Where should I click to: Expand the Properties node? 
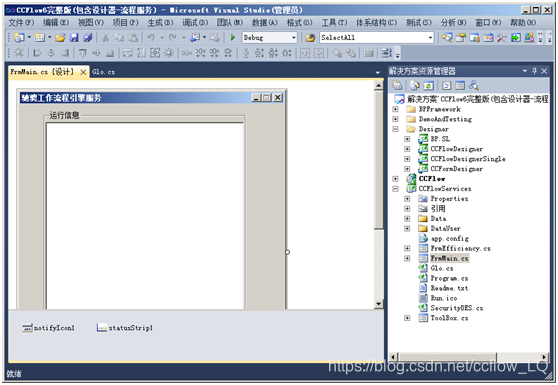[407, 199]
